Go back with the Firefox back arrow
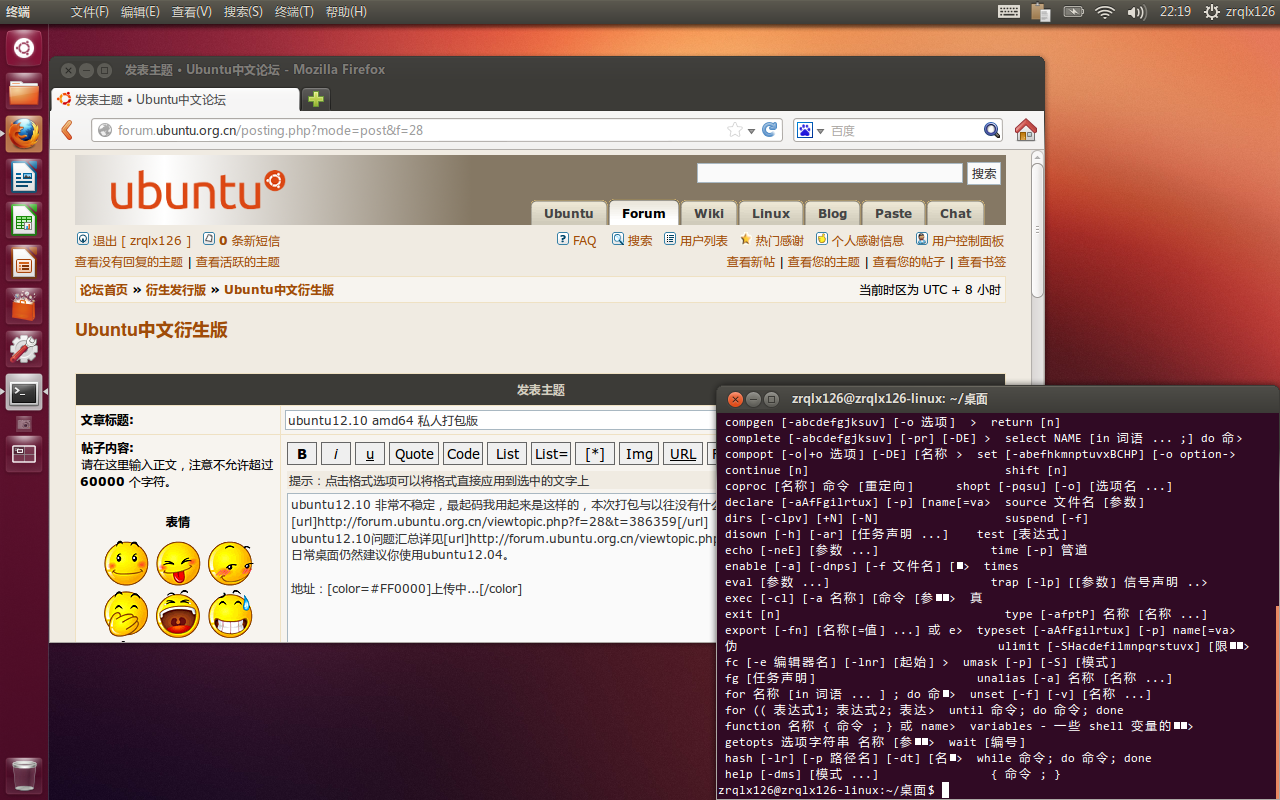This screenshot has height=800, width=1280. pos(68,130)
